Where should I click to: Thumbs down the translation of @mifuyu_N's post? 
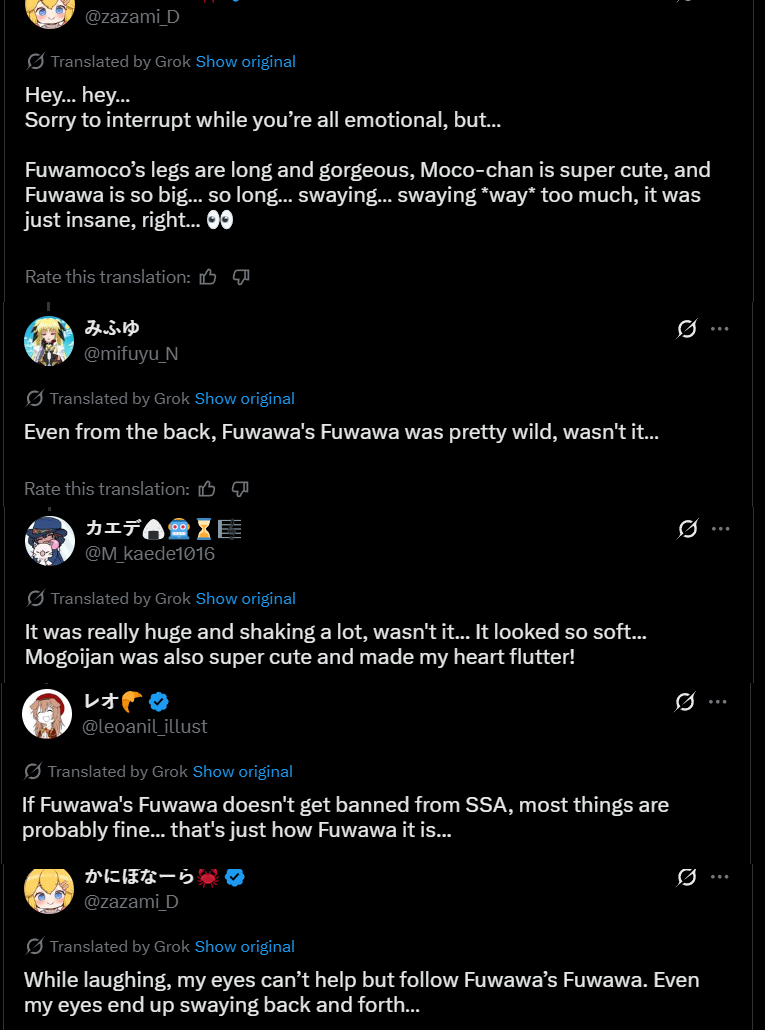(x=240, y=489)
